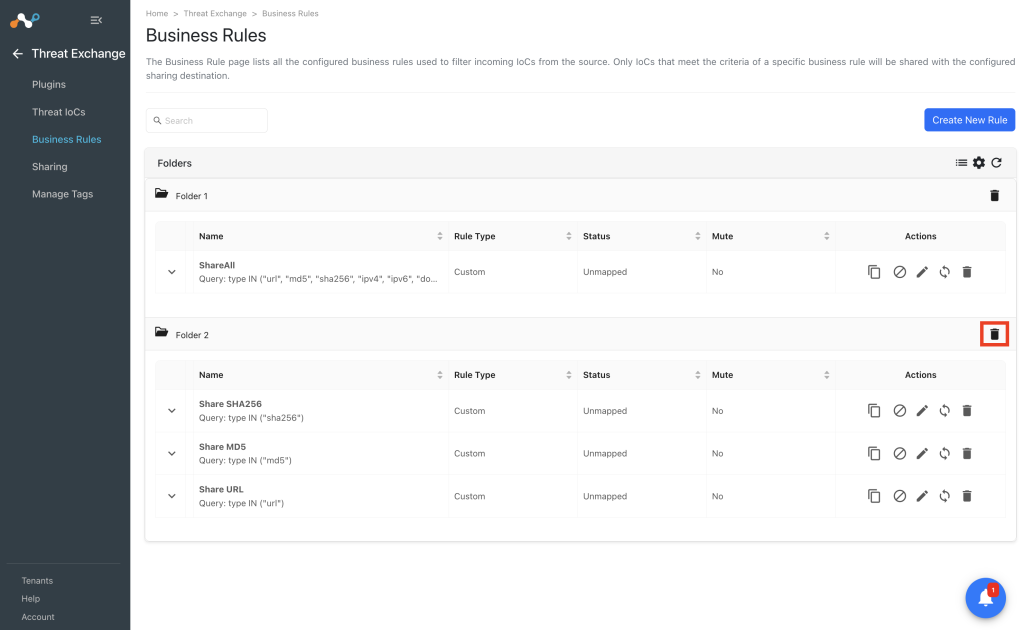Open the notifications bell
Viewport: 1024px width, 630px height.
[985, 598]
